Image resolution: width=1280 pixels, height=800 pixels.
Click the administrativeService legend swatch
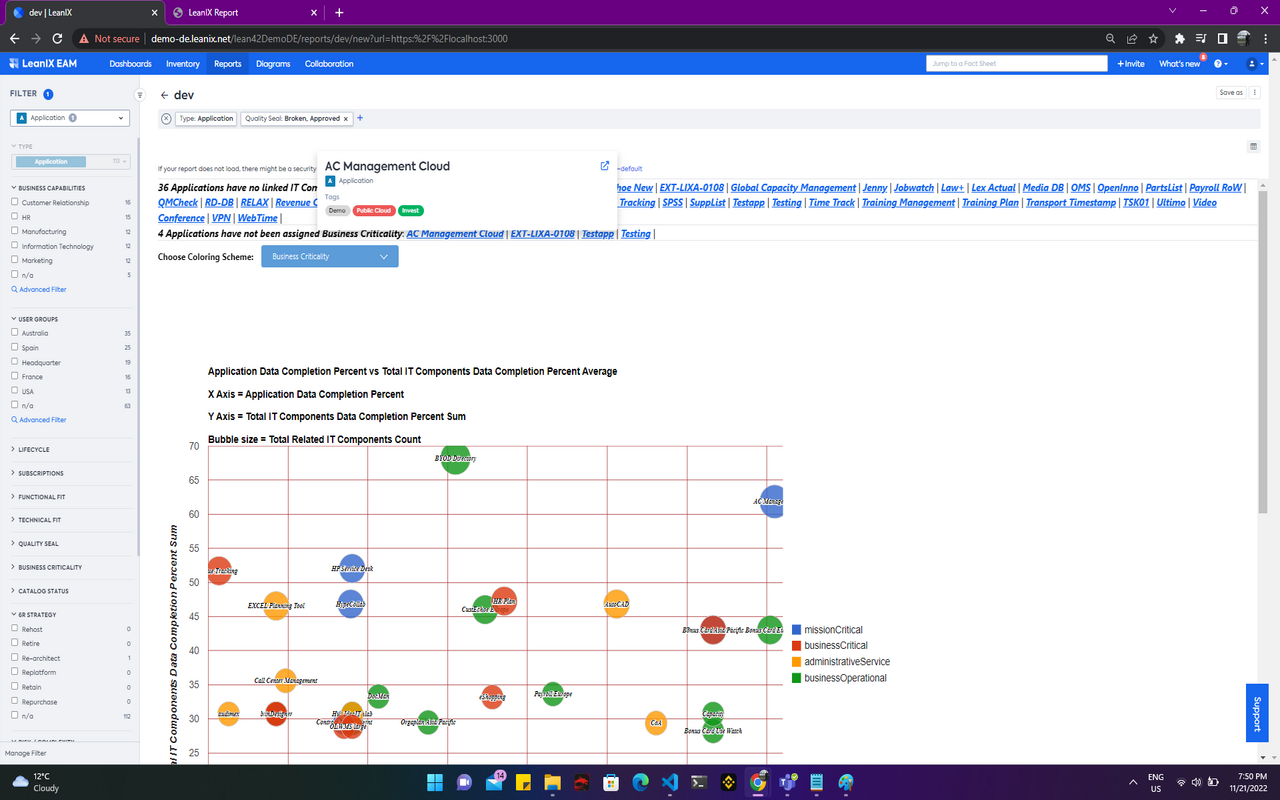pos(797,662)
